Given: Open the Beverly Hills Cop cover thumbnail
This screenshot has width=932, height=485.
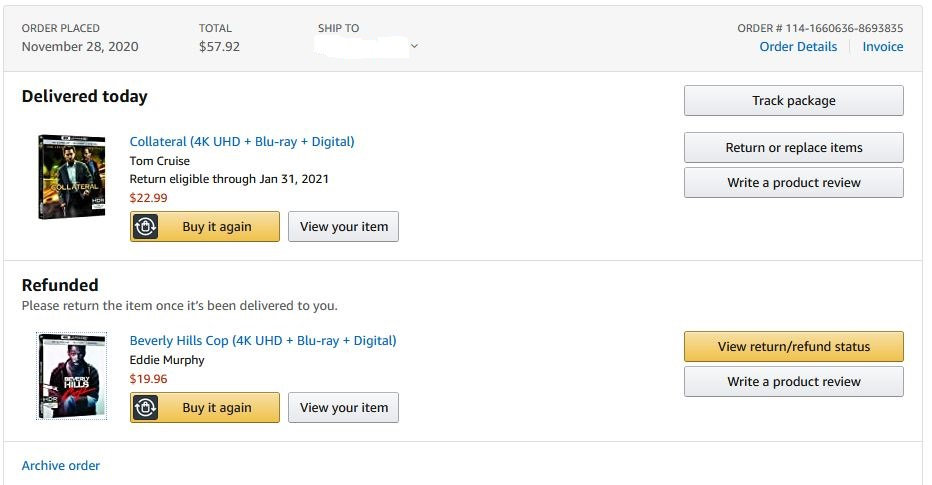Looking at the screenshot, I should (71, 375).
